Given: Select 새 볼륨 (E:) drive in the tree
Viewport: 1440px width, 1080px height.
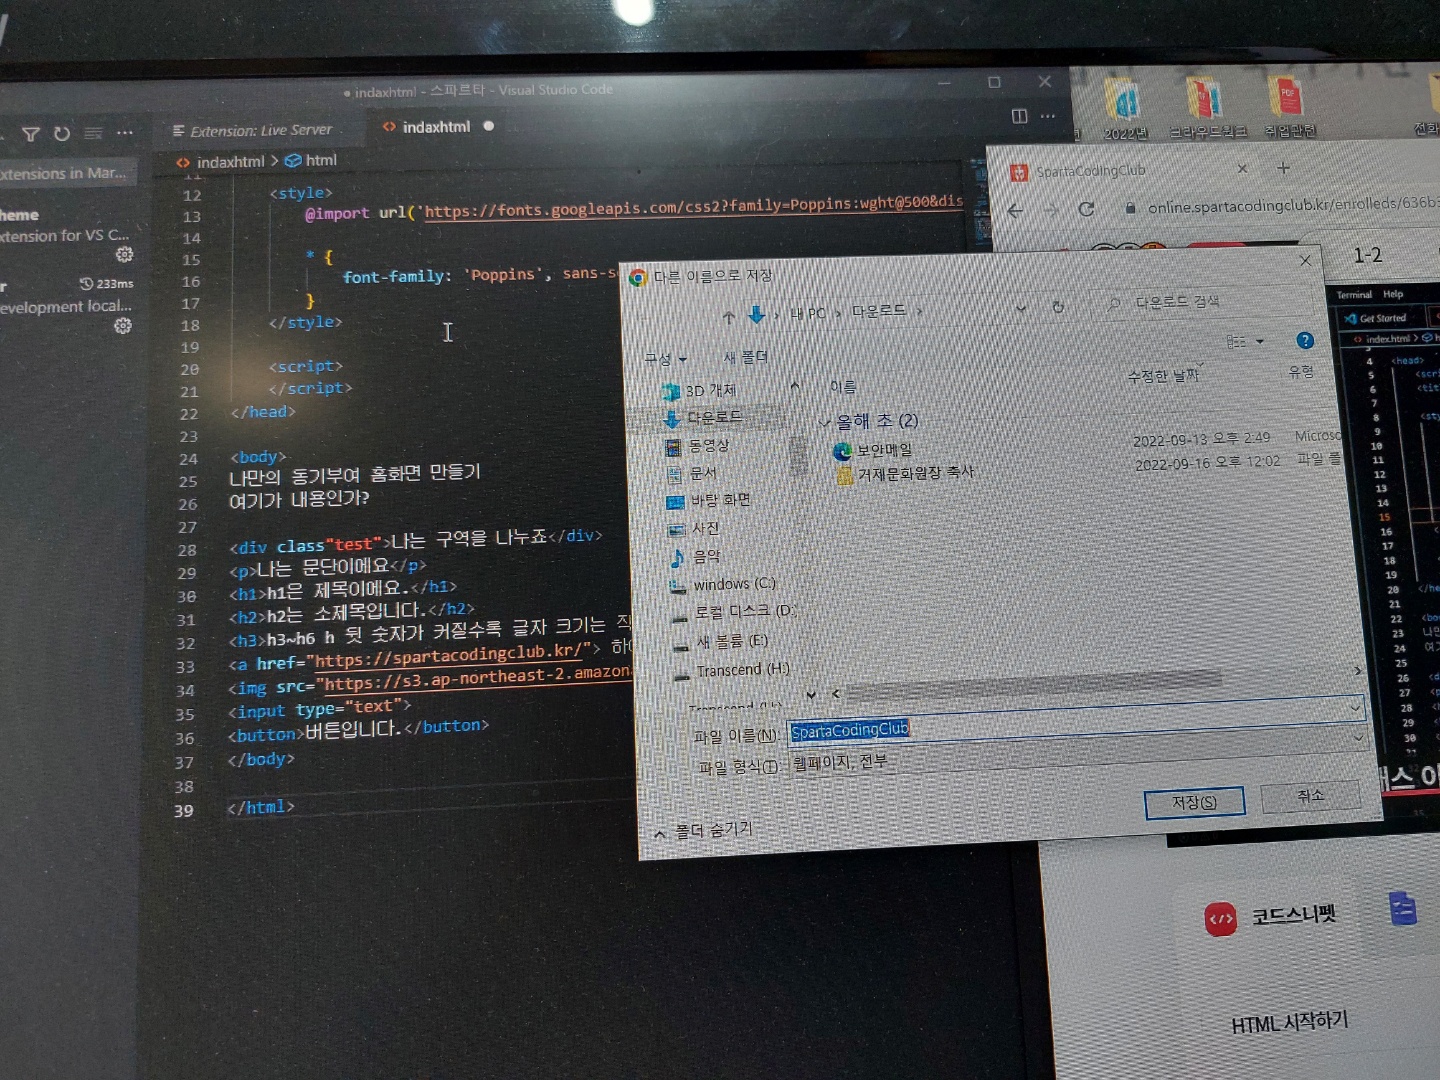Looking at the screenshot, I should (x=720, y=641).
